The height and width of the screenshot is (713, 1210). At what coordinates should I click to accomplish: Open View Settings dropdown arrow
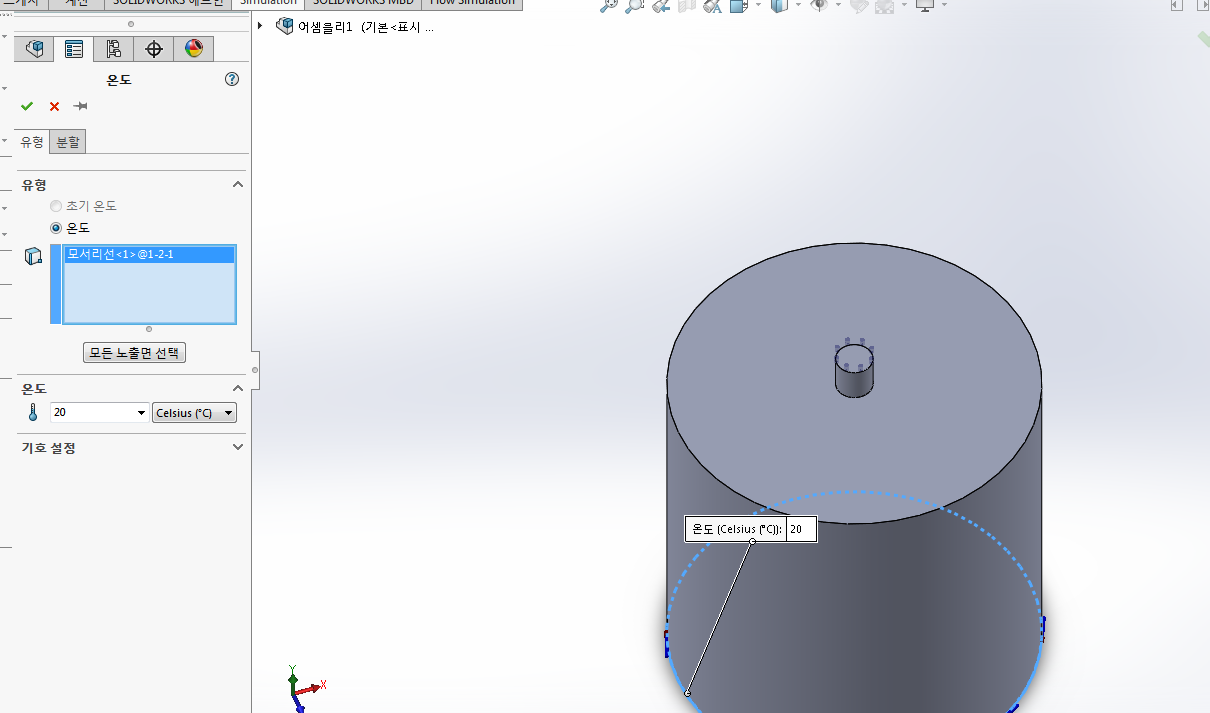(x=944, y=5)
